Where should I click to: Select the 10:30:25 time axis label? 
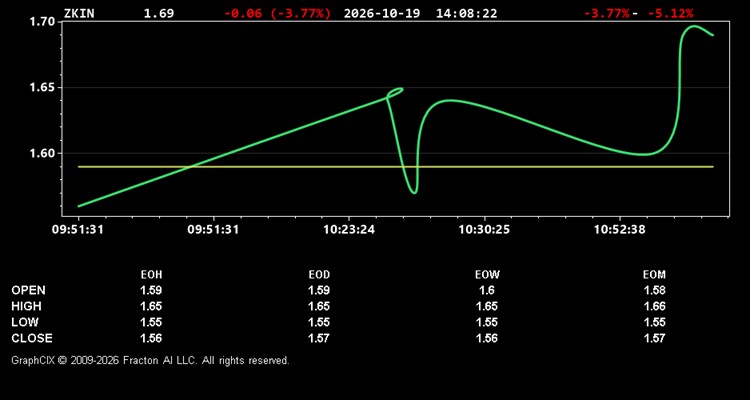(x=484, y=230)
